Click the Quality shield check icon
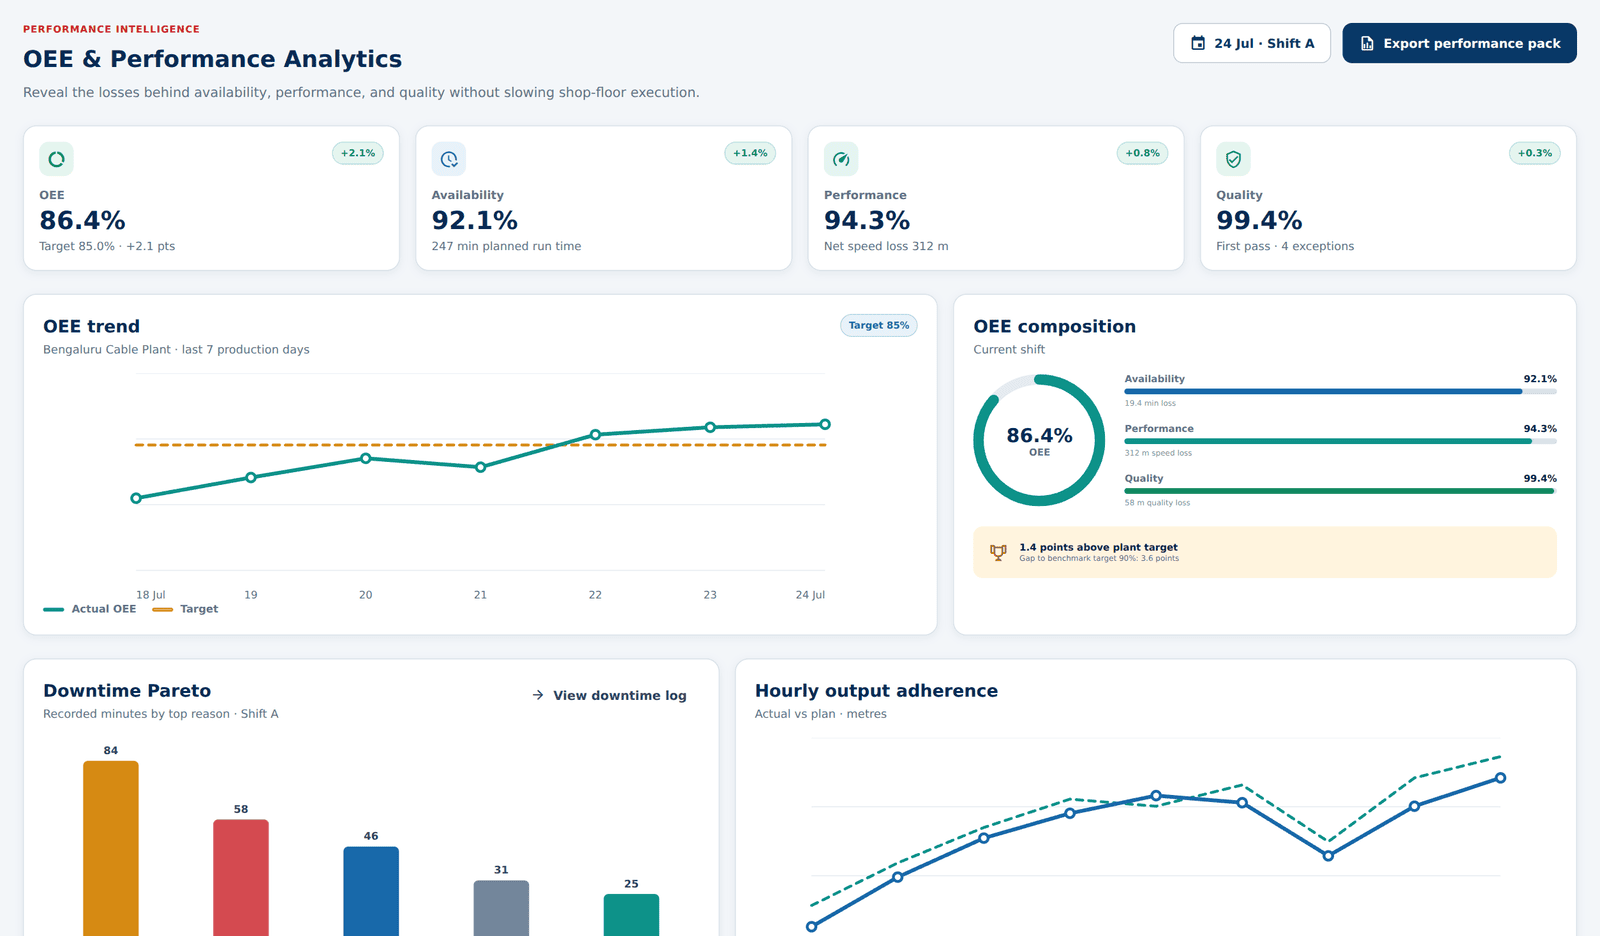 coord(1233,159)
